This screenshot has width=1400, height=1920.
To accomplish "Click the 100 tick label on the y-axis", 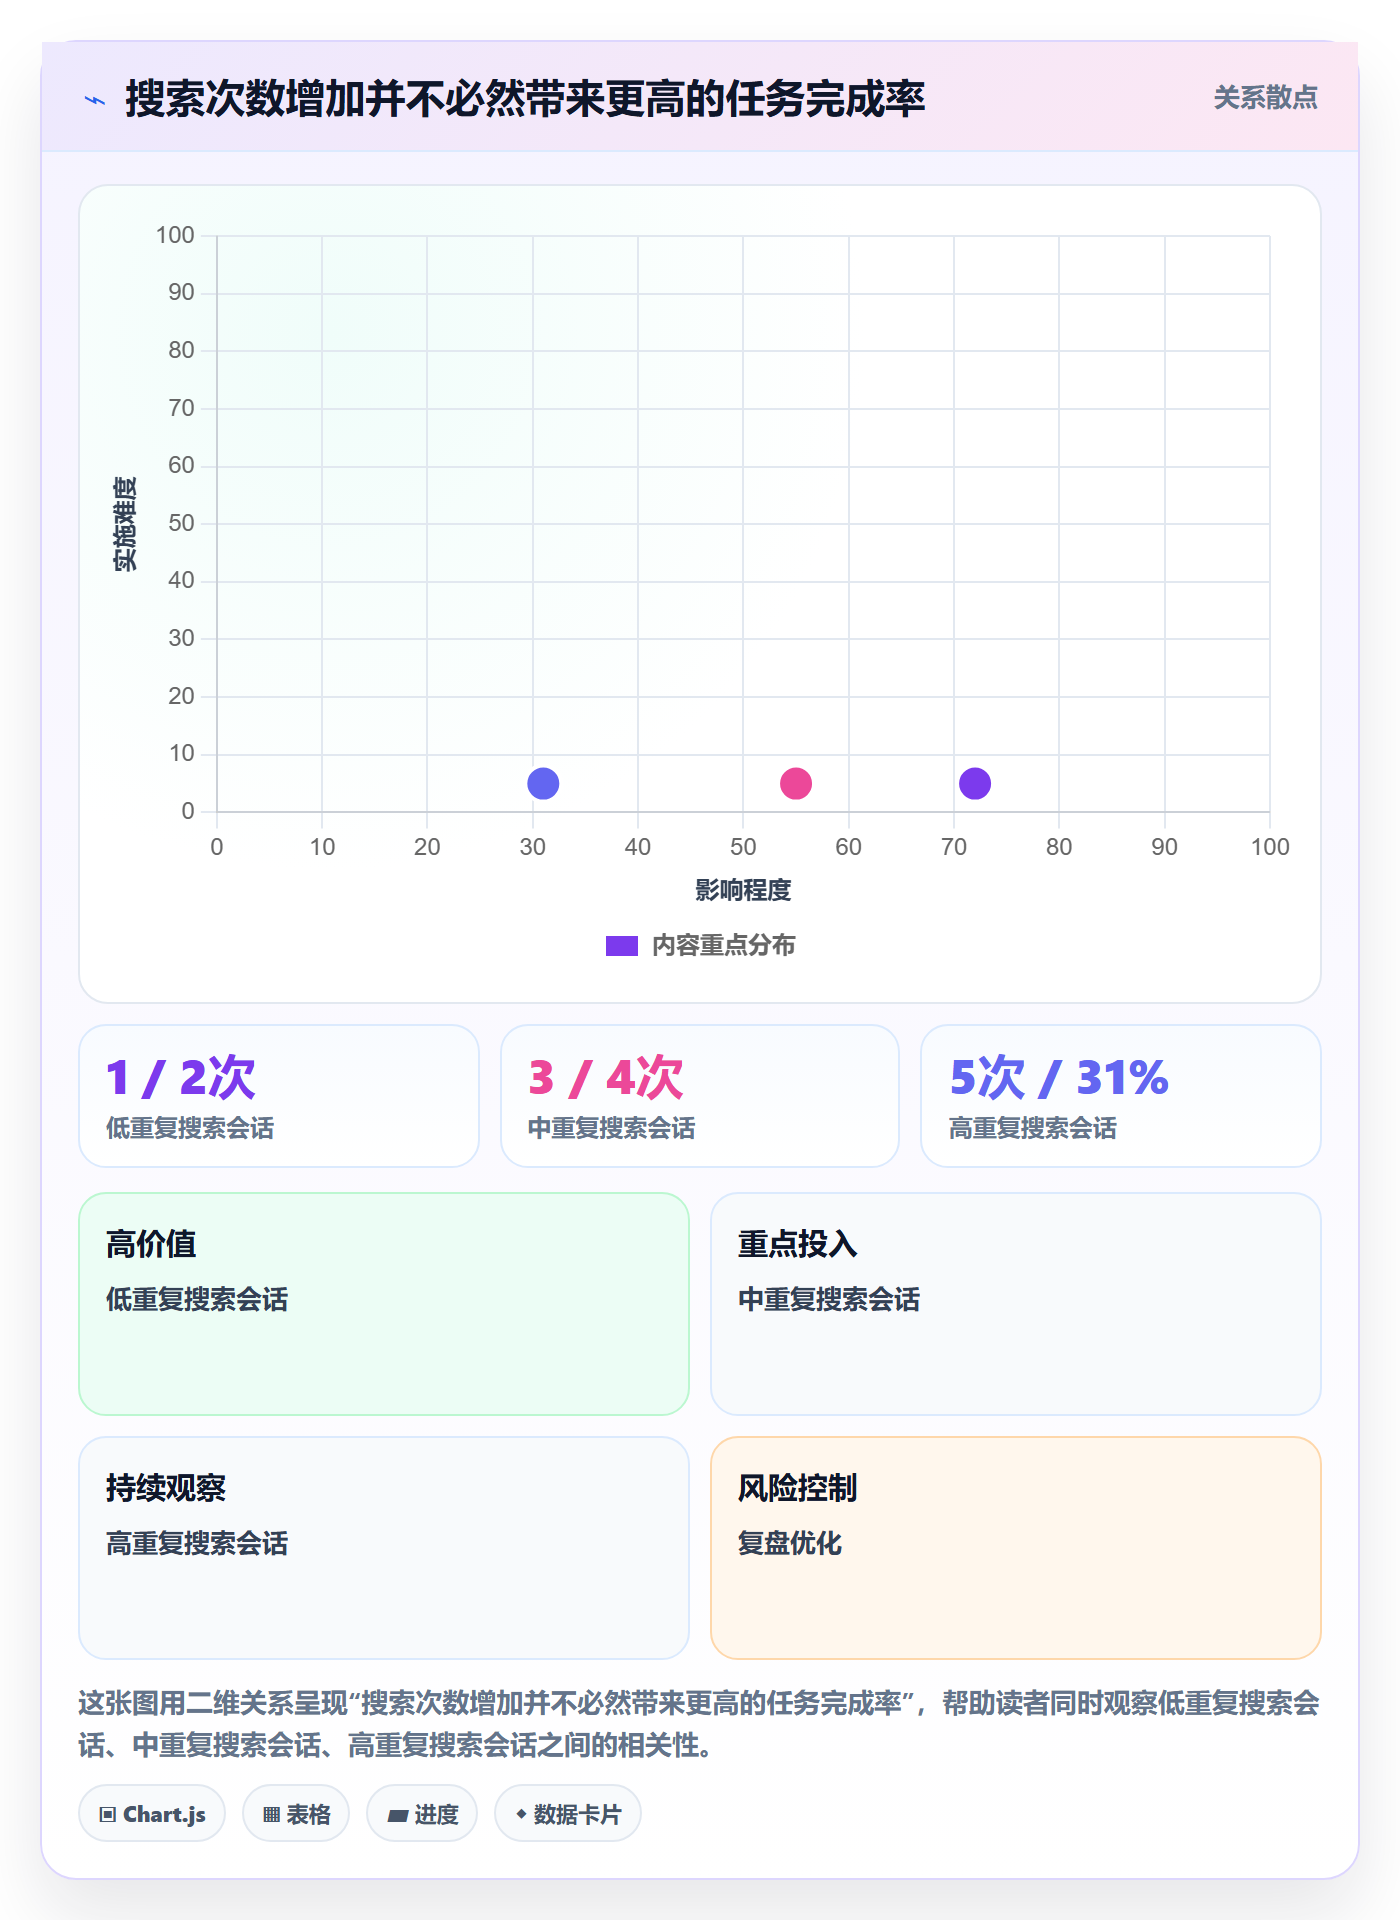I will [175, 235].
